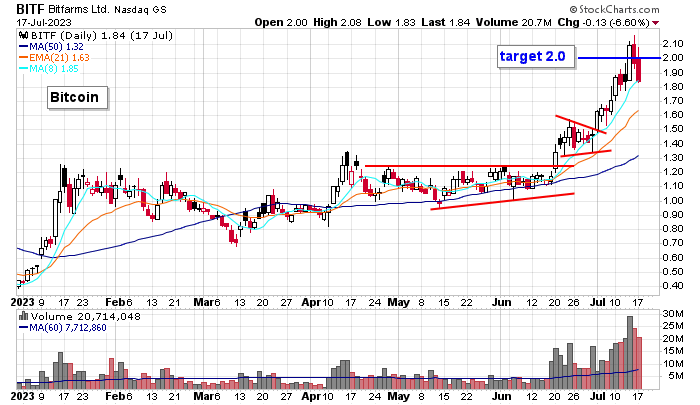Click the 1.30 price axis label

coord(673,158)
